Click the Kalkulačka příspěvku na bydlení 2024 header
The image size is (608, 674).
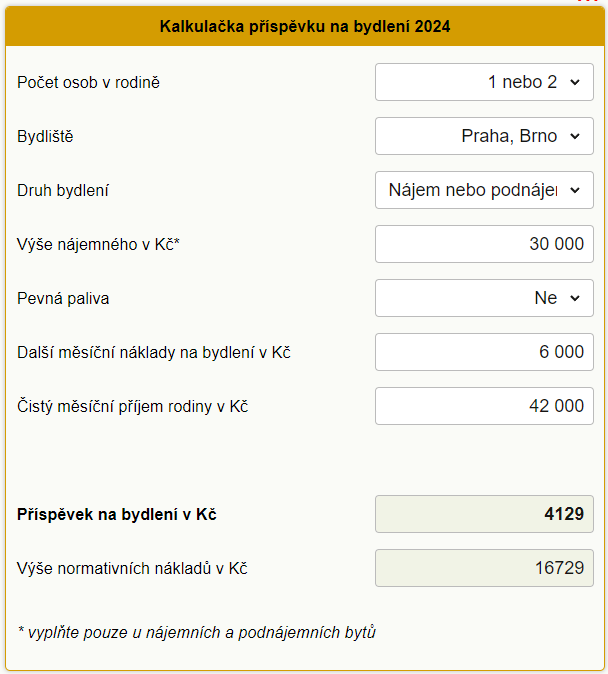[304, 27]
